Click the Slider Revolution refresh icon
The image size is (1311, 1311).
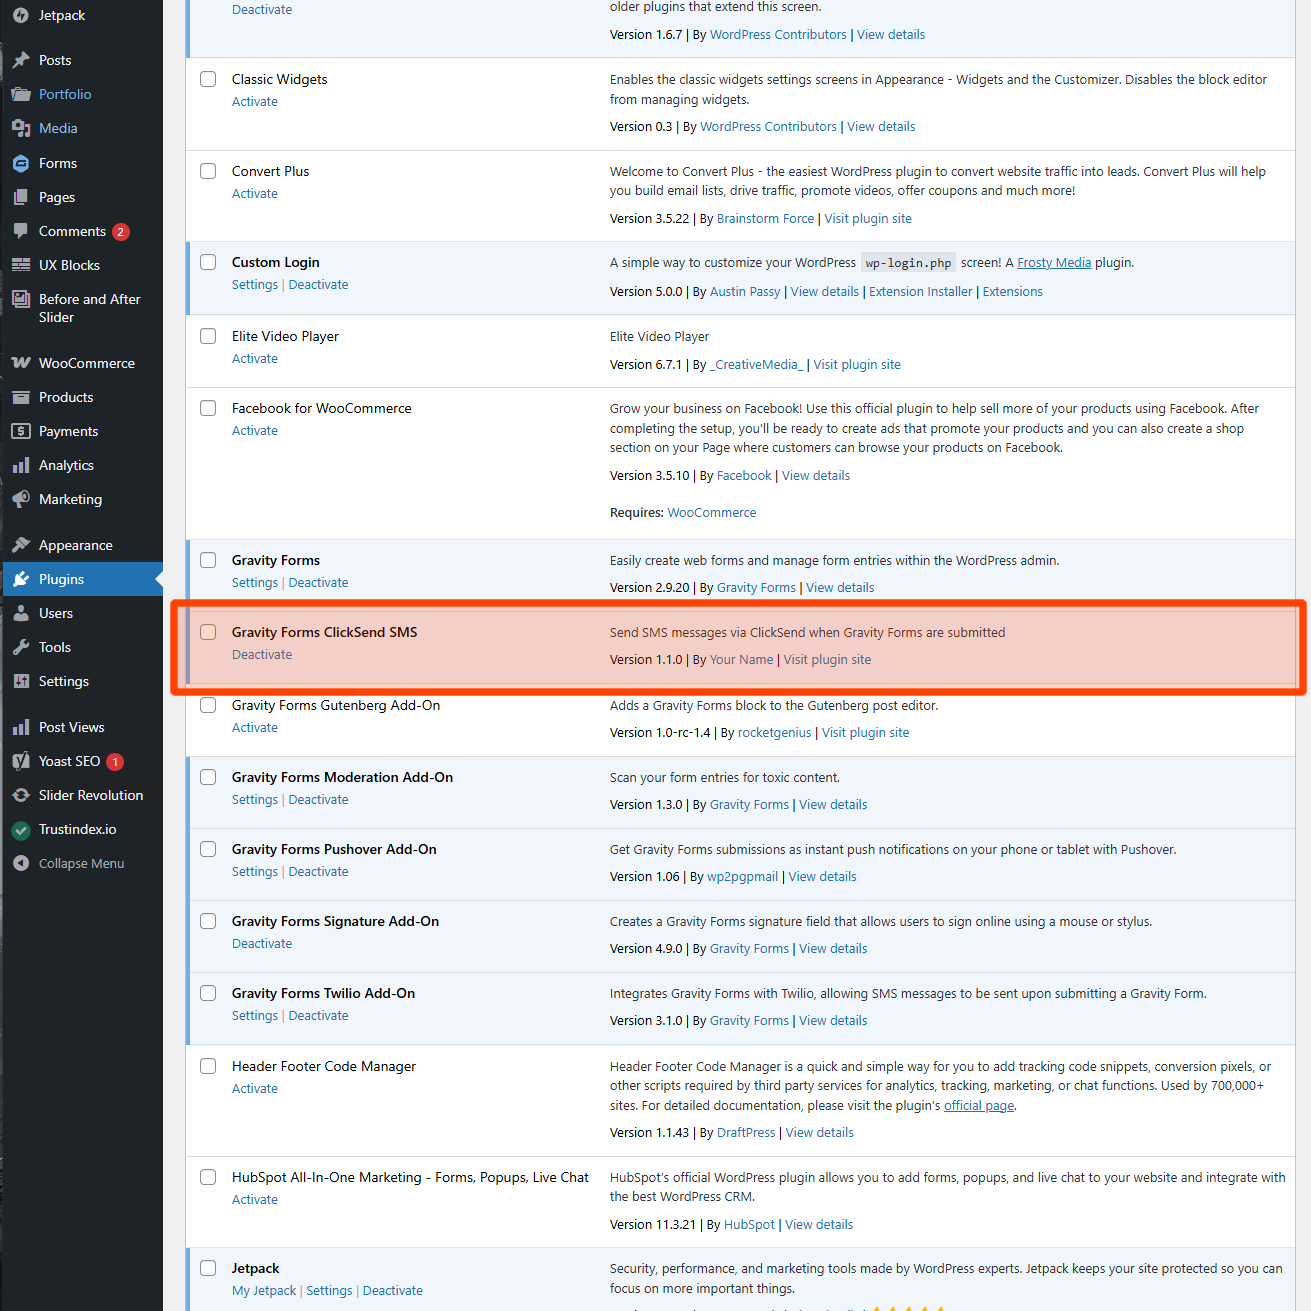(21, 795)
